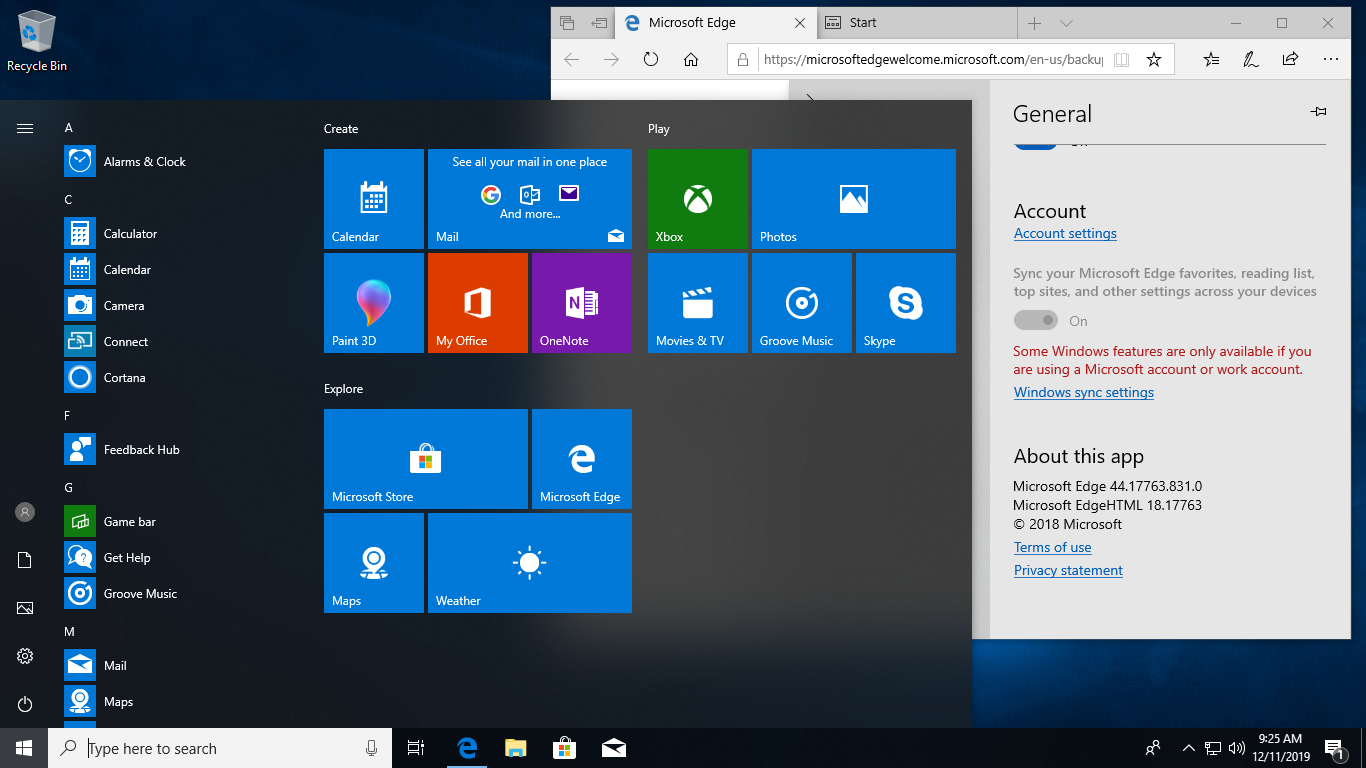Pin the Edge General settings pane
The width and height of the screenshot is (1366, 768).
coord(1319,112)
